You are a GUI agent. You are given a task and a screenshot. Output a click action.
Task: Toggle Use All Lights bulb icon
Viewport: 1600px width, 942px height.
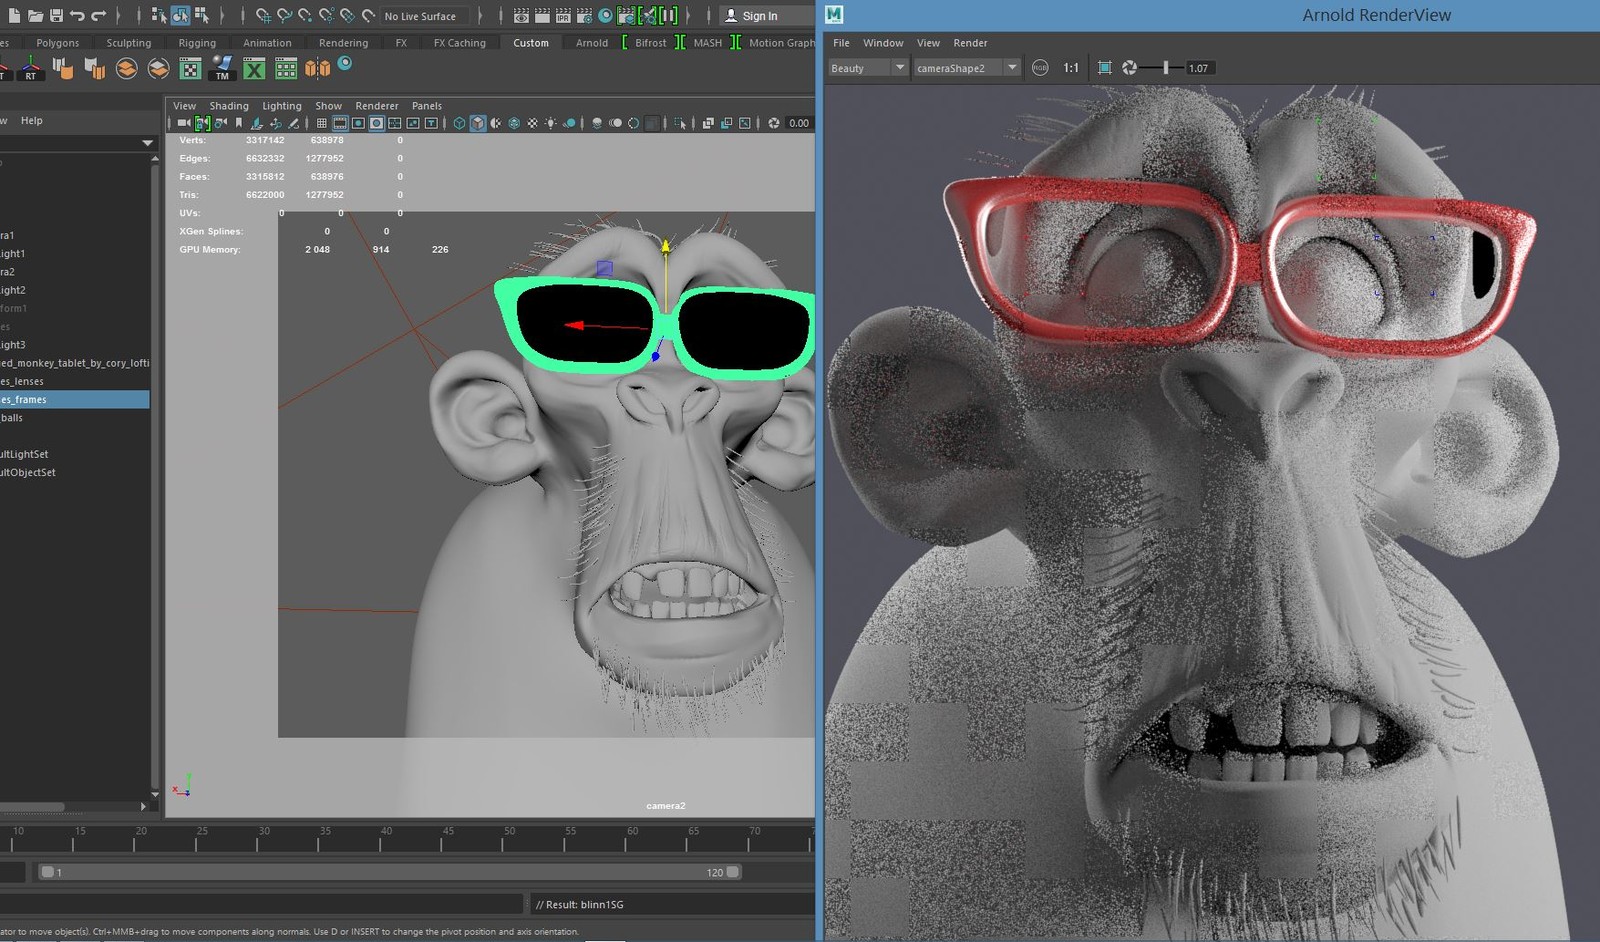point(551,123)
